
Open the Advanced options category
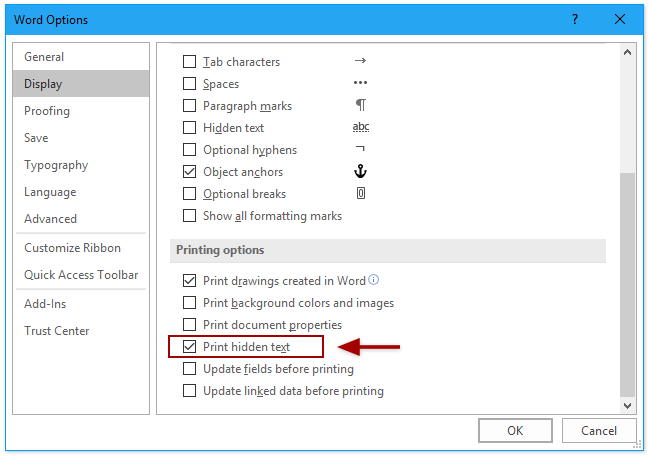tap(50, 219)
